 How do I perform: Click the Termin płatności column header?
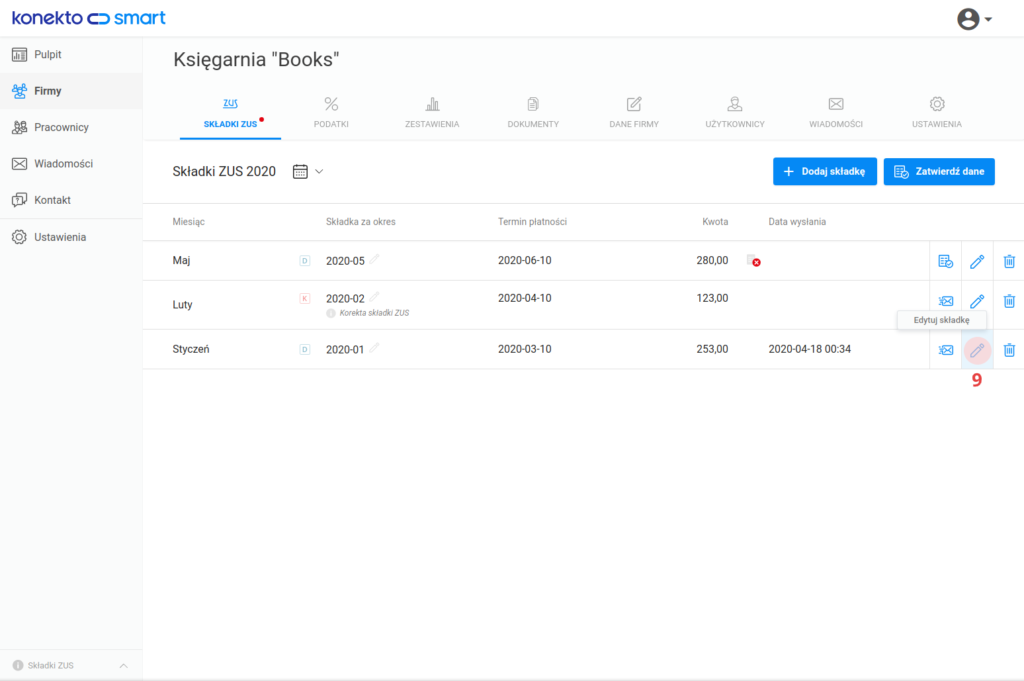pos(532,222)
